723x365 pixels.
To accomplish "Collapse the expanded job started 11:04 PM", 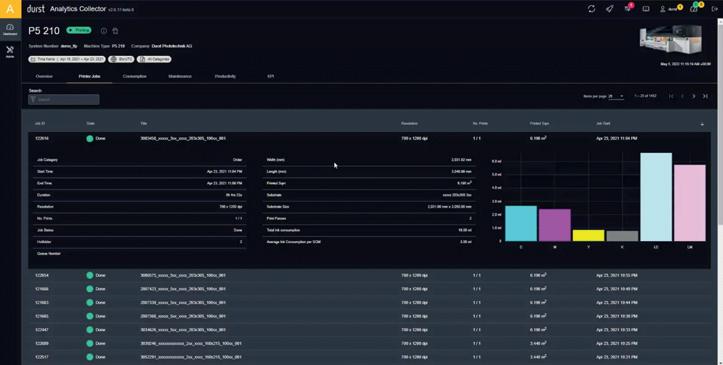I will pyautogui.click(x=369, y=138).
